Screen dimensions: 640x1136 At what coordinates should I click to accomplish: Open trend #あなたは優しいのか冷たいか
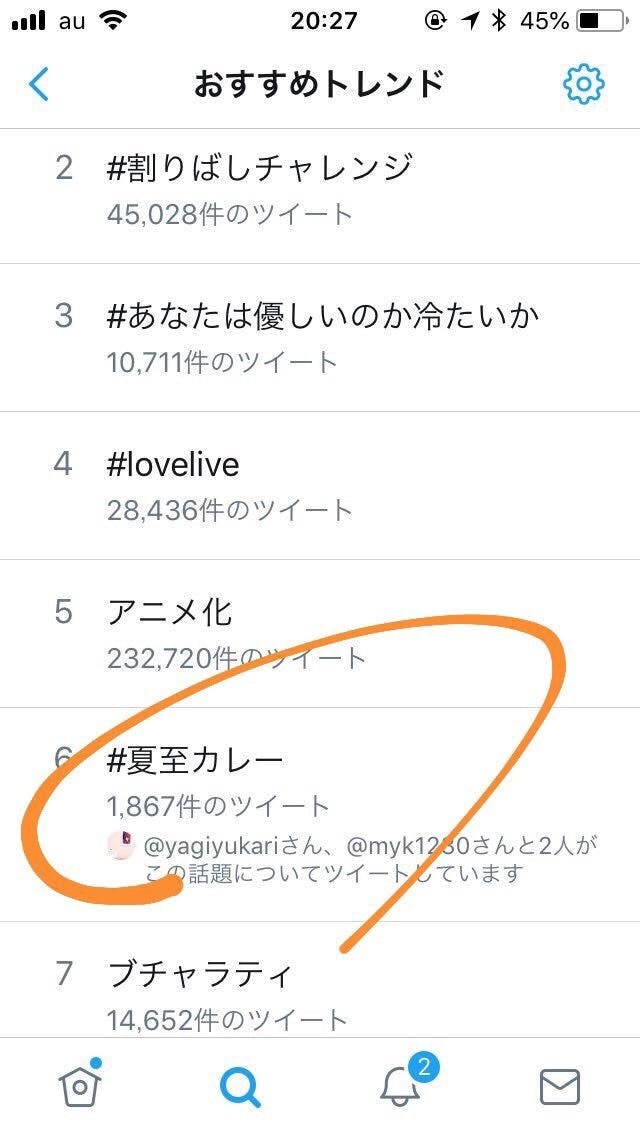(x=323, y=316)
